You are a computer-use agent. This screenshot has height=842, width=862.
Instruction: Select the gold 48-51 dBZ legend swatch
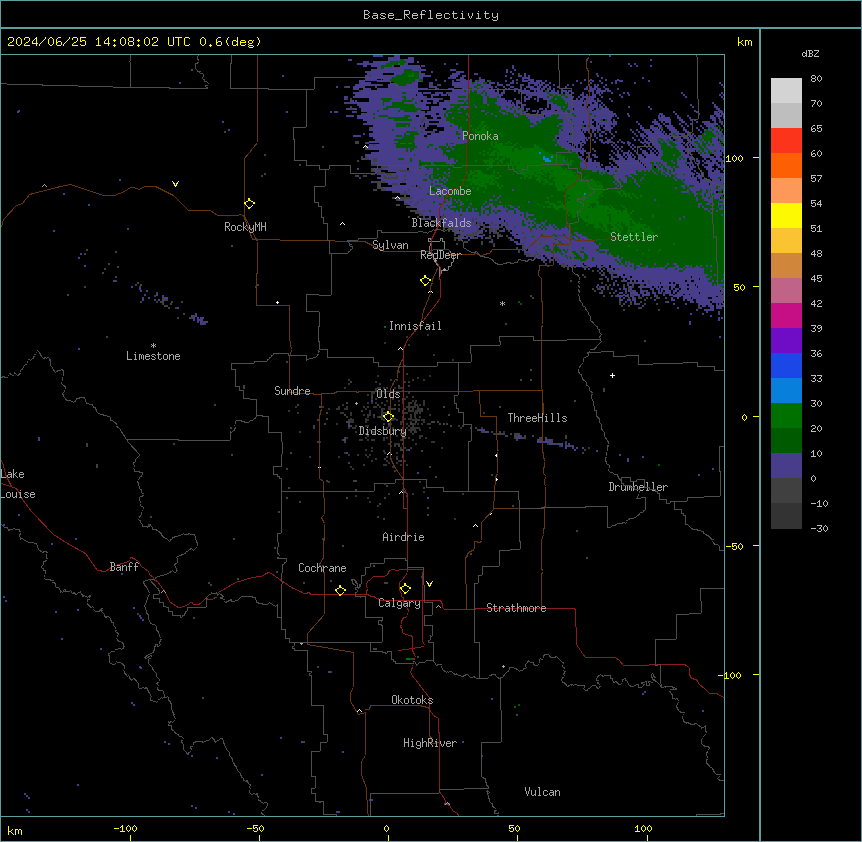786,241
